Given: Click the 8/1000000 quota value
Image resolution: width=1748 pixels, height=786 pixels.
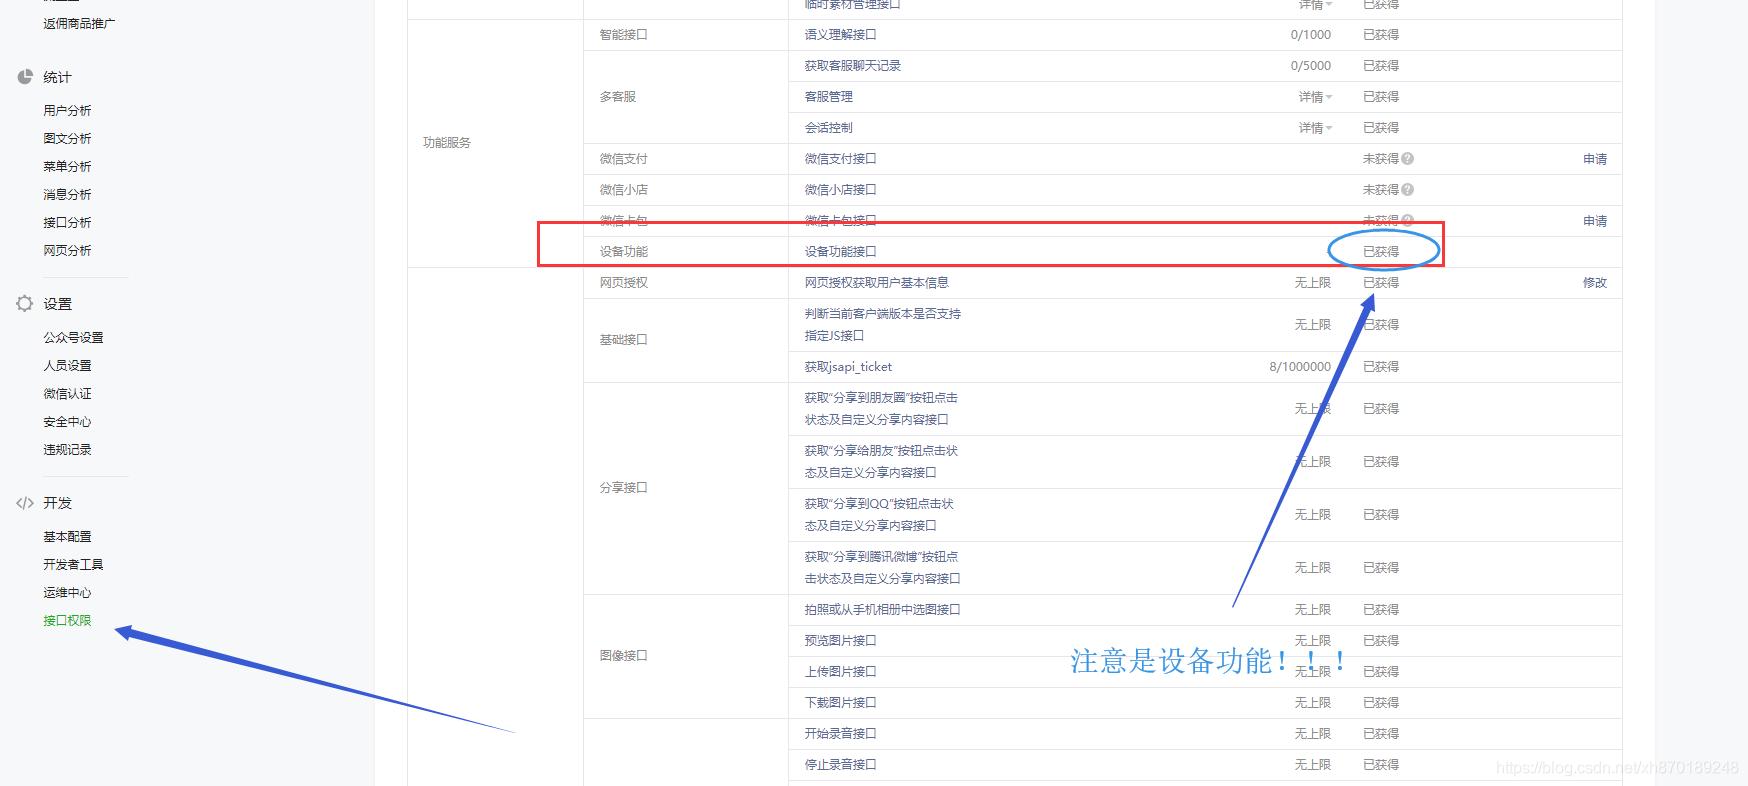Looking at the screenshot, I should pyautogui.click(x=1300, y=367).
